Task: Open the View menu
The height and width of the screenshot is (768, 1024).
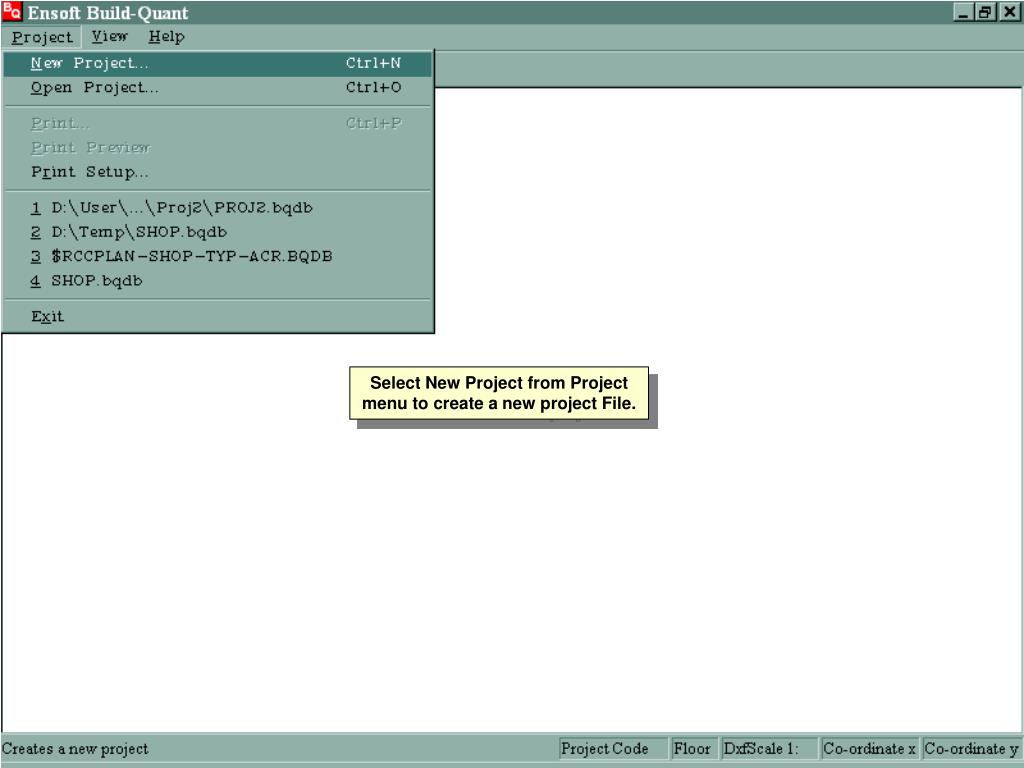Action: [x=109, y=37]
